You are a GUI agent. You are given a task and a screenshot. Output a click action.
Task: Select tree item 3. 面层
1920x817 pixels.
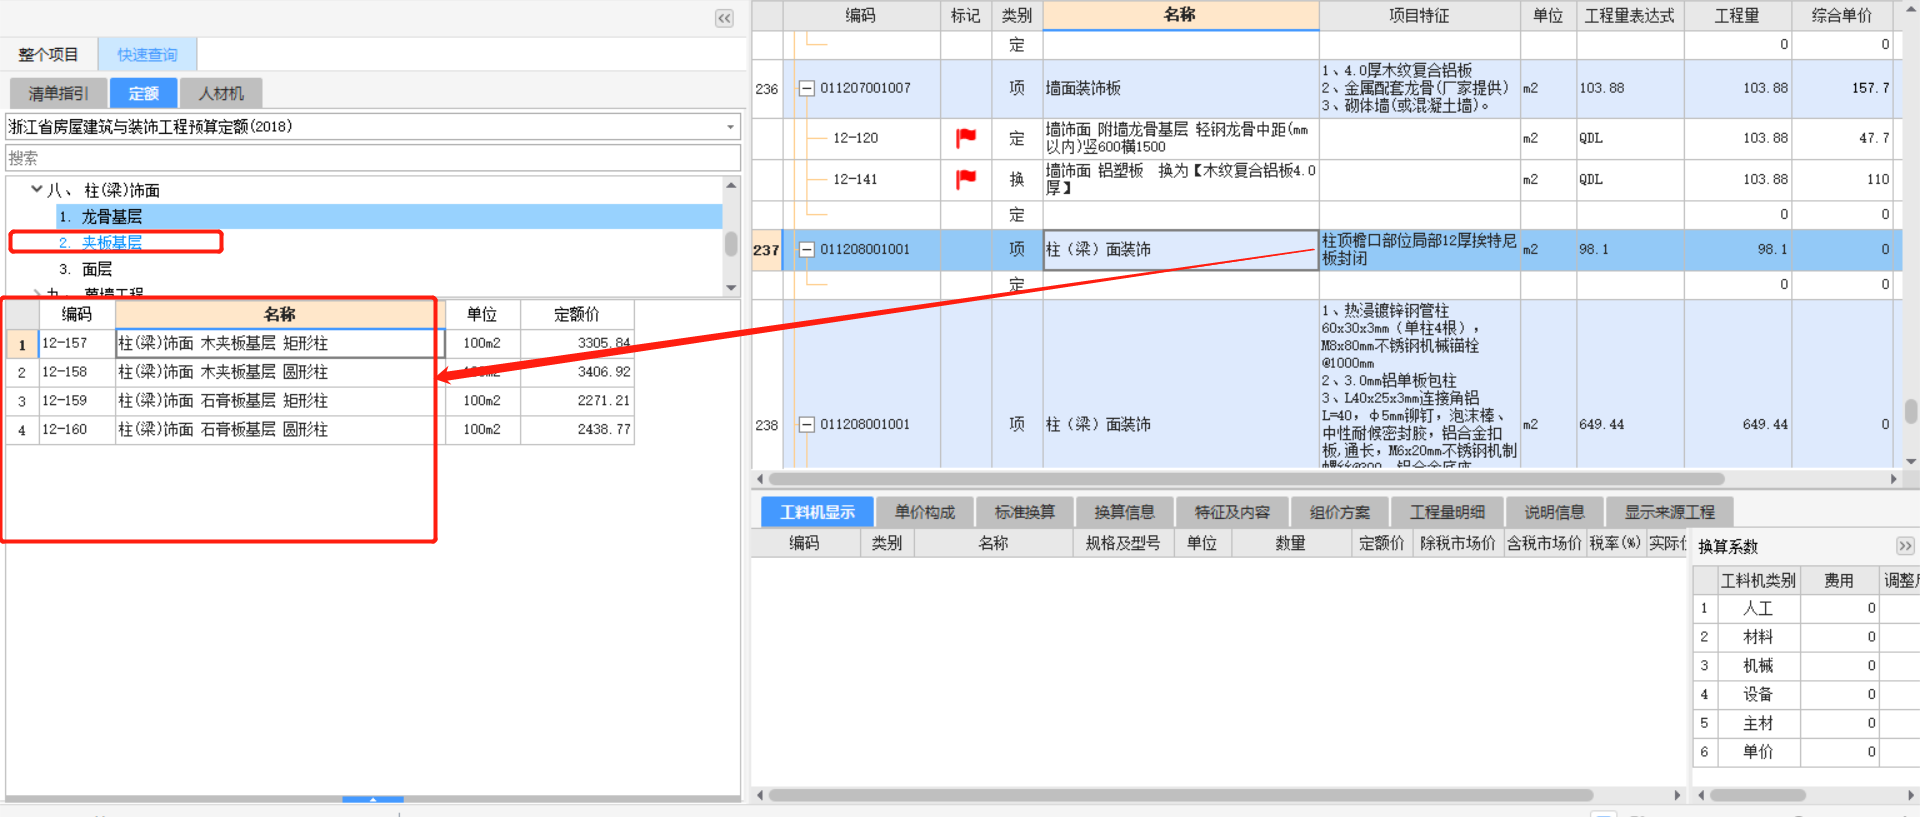[86, 269]
